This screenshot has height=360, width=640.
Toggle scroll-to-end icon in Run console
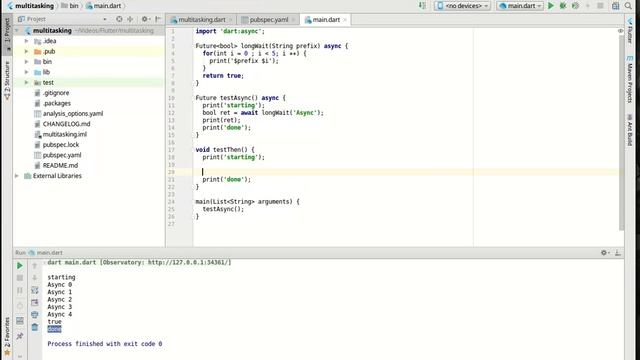[35, 302]
